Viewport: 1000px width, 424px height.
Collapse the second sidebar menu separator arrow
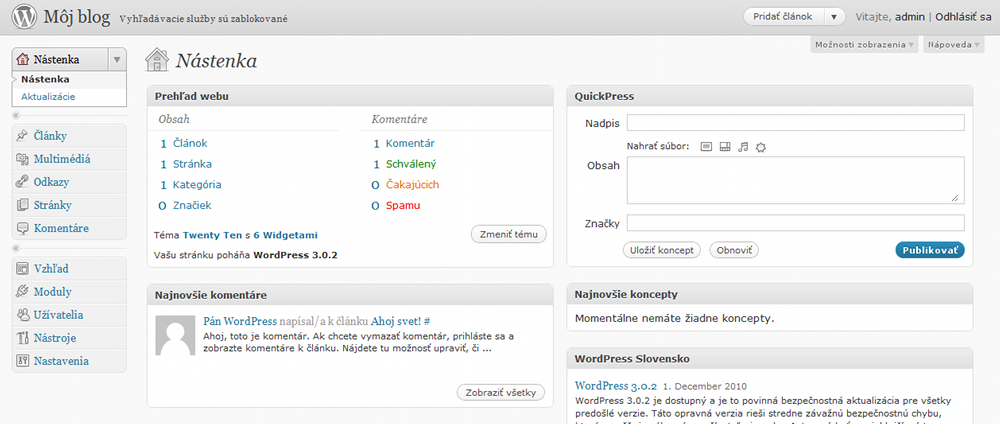tap(17, 247)
